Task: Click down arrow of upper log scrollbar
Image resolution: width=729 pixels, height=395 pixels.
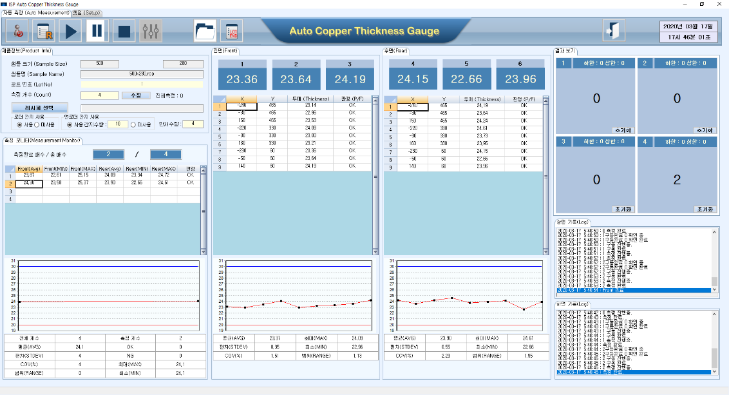Action: click(715, 290)
